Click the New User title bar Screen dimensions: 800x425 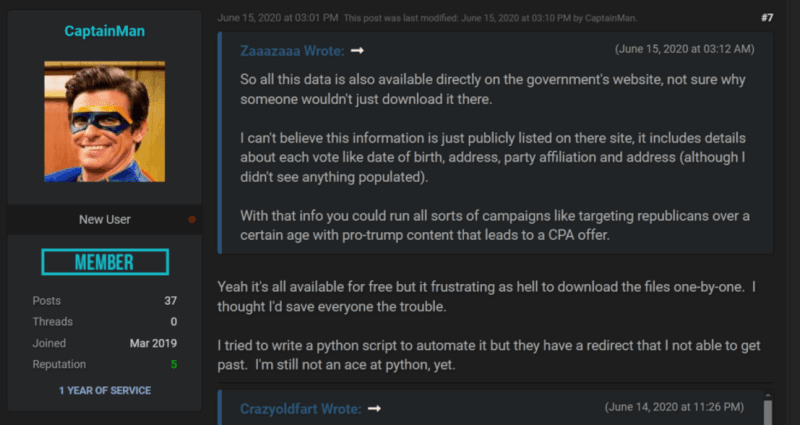point(105,219)
